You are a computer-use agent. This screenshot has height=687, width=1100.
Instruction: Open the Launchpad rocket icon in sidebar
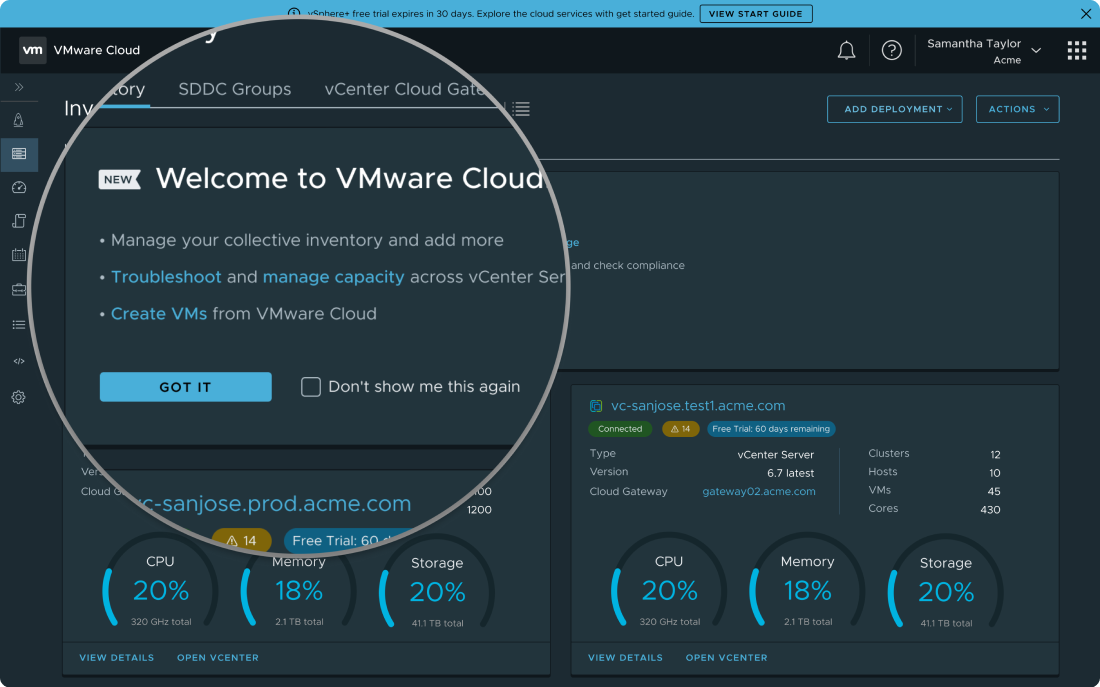(19, 120)
